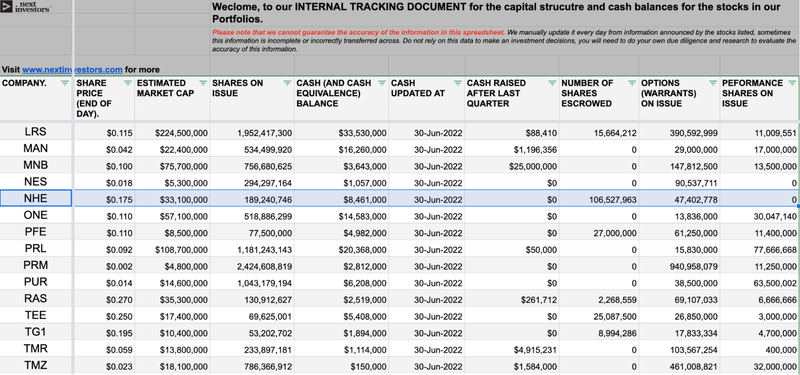This screenshot has height=375, width=800.
Task: Open the www.nextinvestors.com link
Action: (x=72, y=70)
